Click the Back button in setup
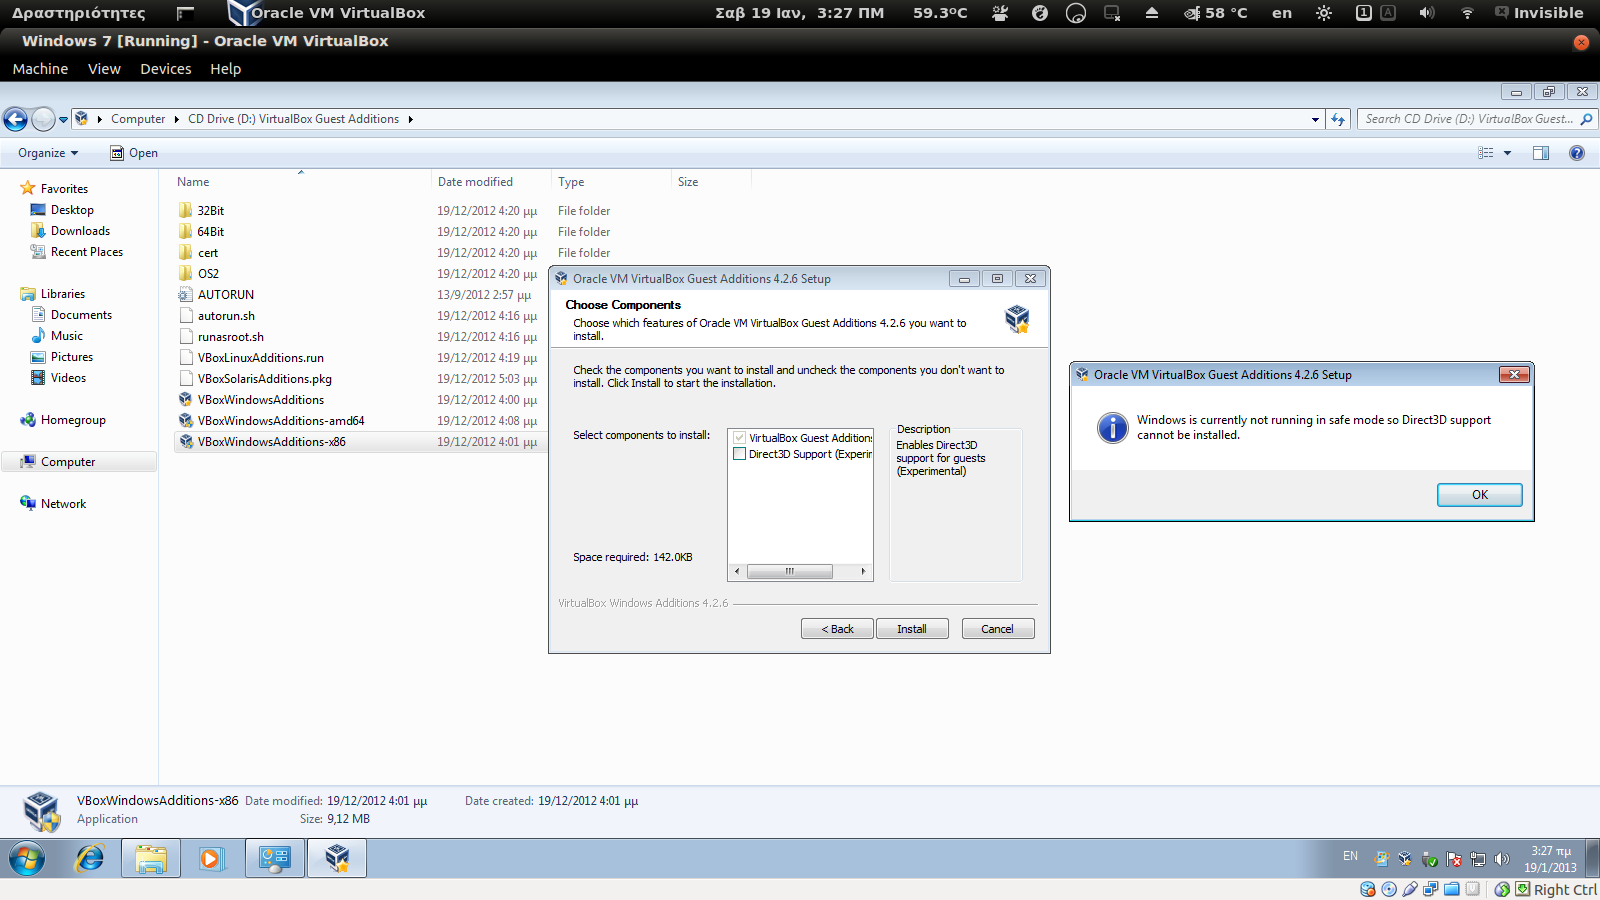The height and width of the screenshot is (900, 1600). (x=838, y=629)
